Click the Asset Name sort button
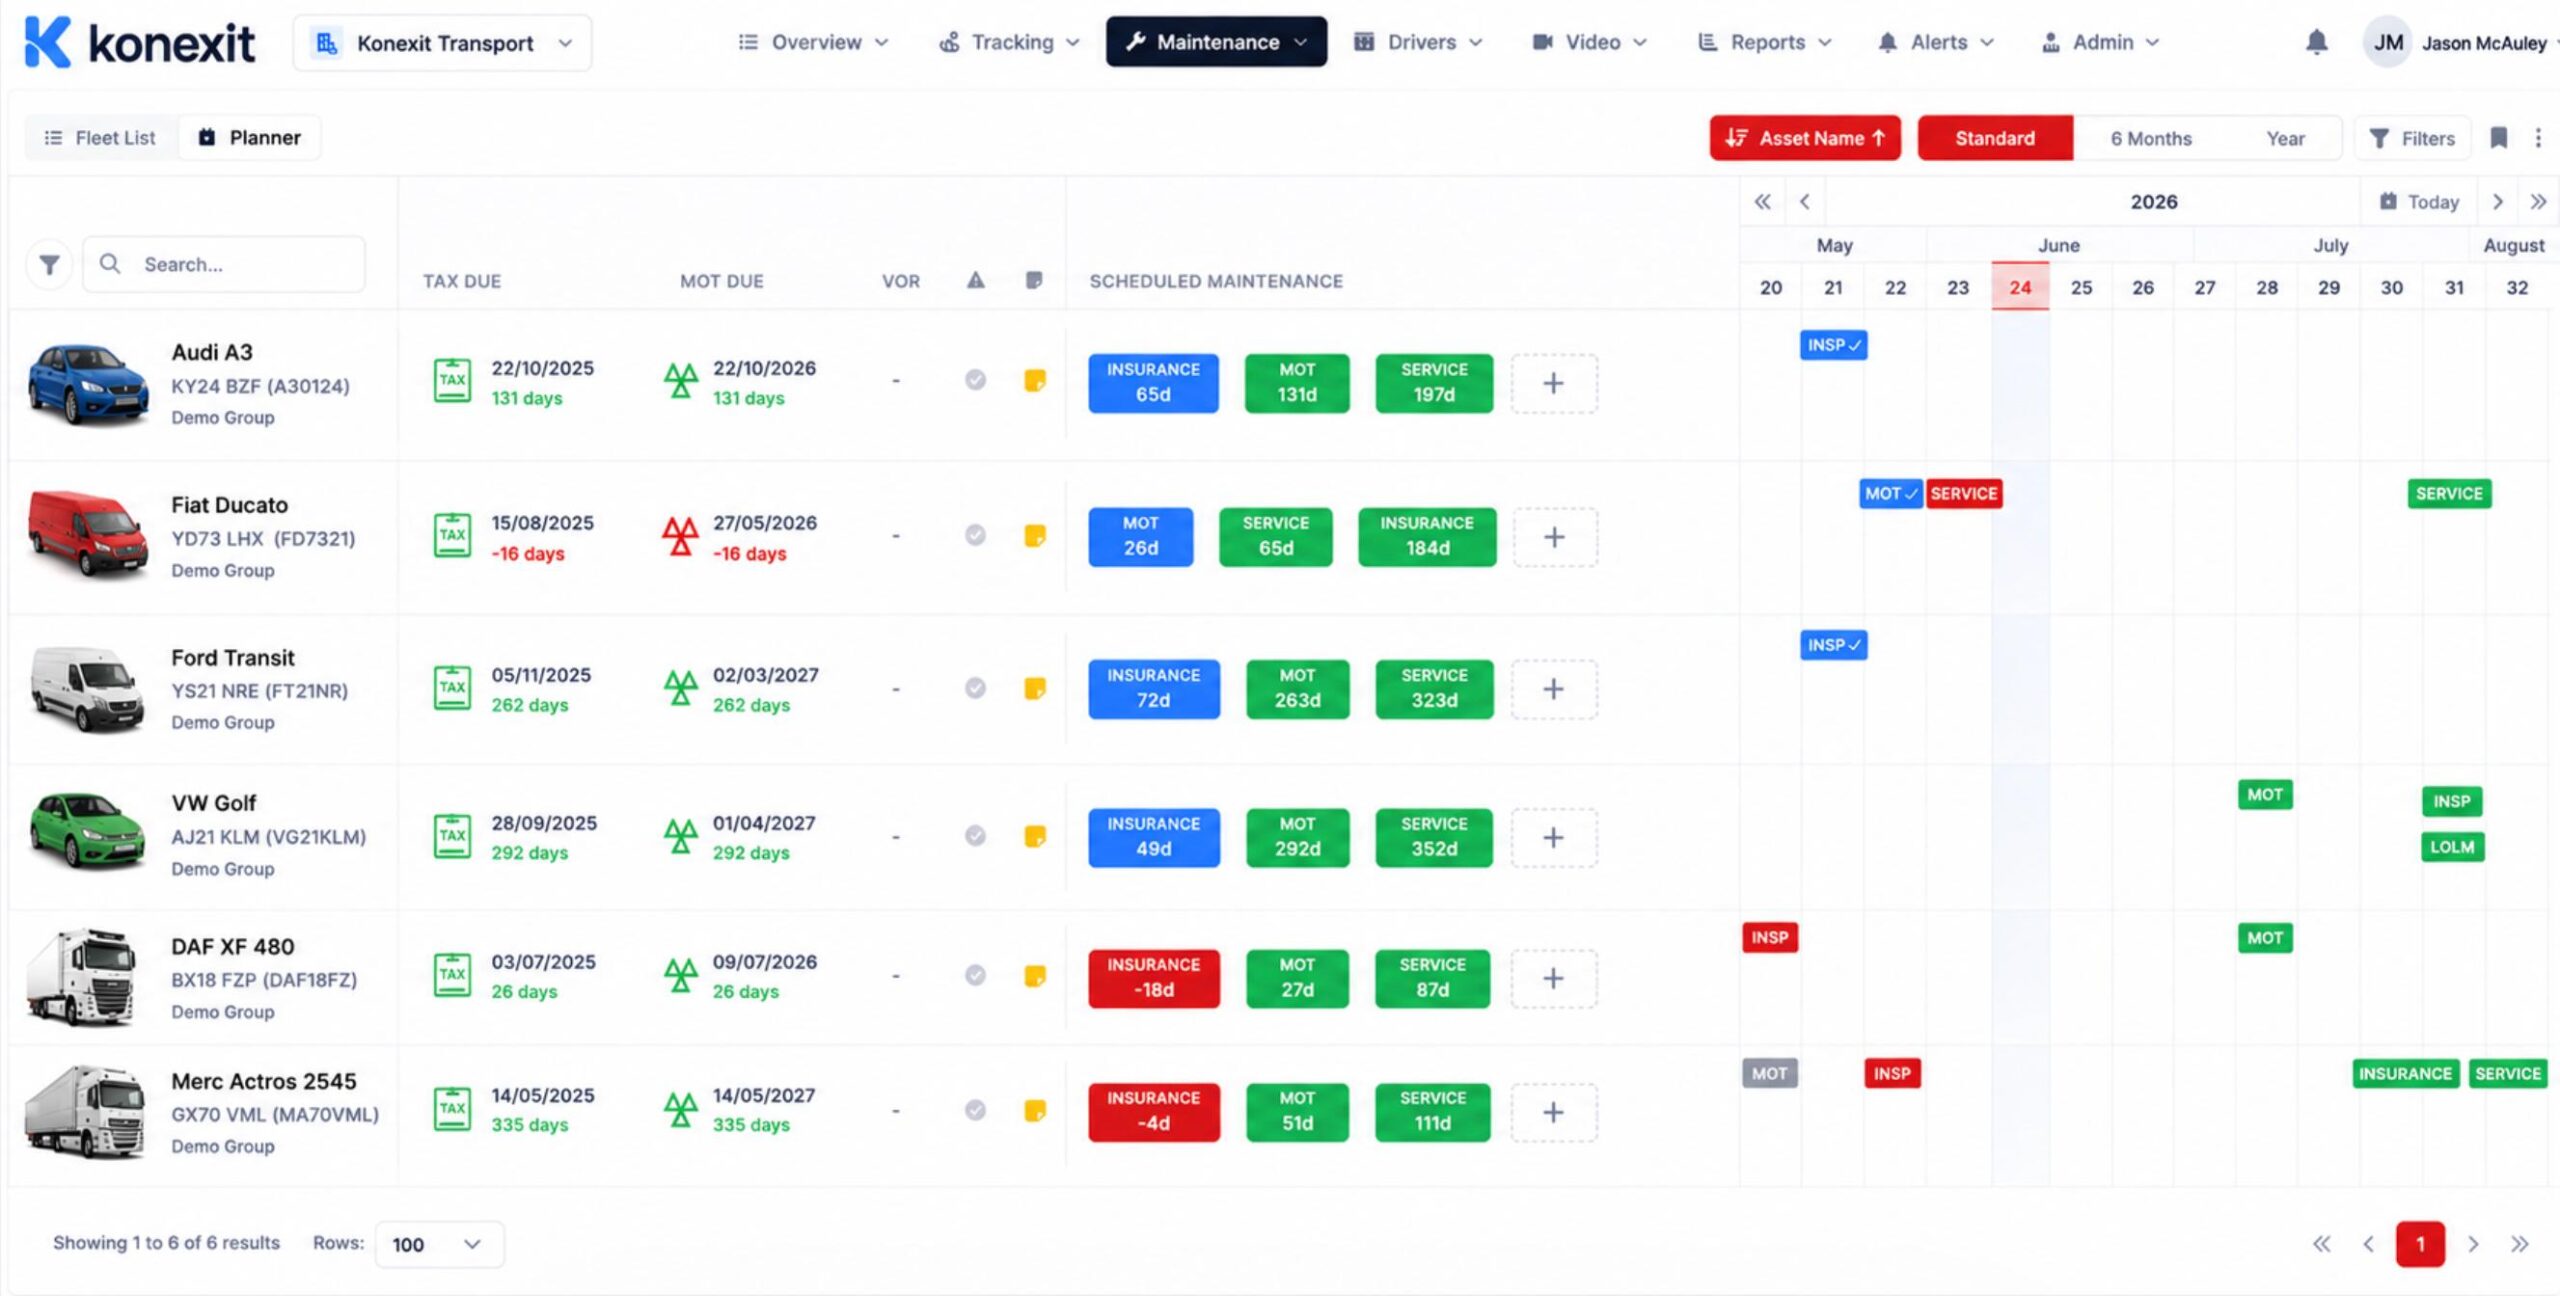Screen dimensions: 2560x1296 pyautogui.click(x=1805, y=138)
